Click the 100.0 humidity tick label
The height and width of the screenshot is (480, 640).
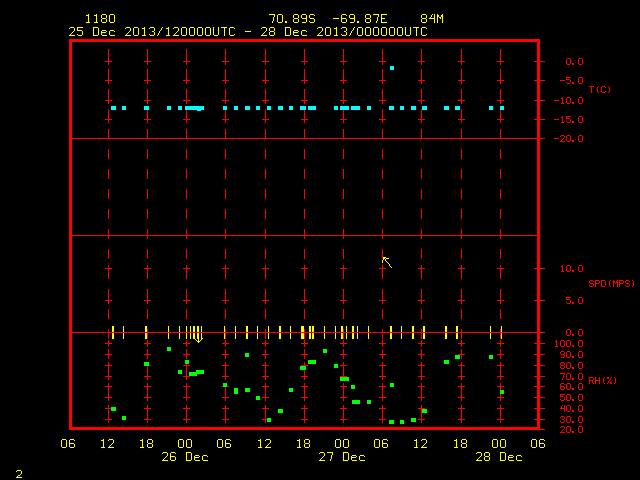pyautogui.click(x=569, y=344)
